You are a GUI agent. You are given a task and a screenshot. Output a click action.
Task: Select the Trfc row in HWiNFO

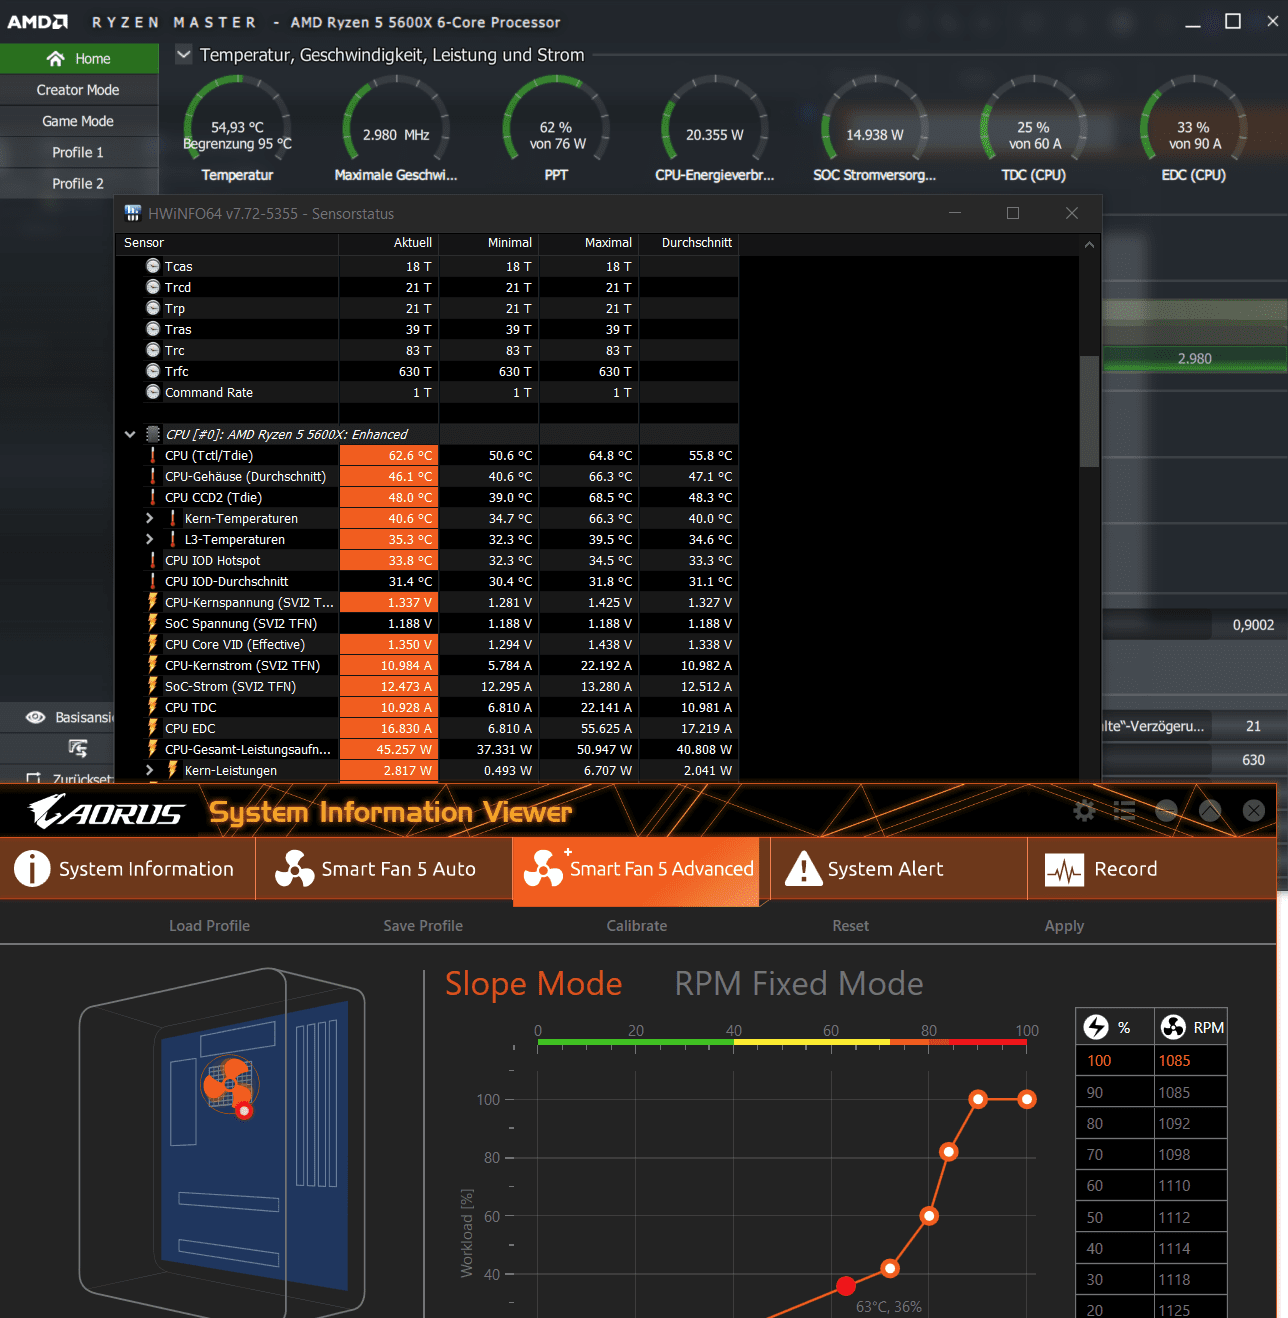tap(427, 371)
